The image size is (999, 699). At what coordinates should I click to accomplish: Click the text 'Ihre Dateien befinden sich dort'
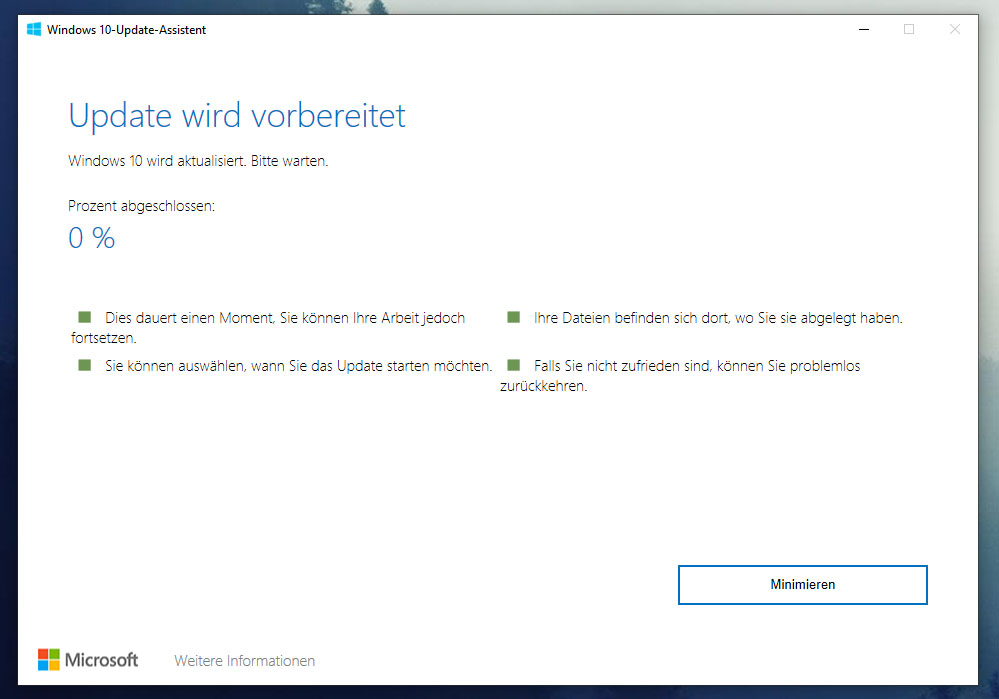[x=631, y=318]
